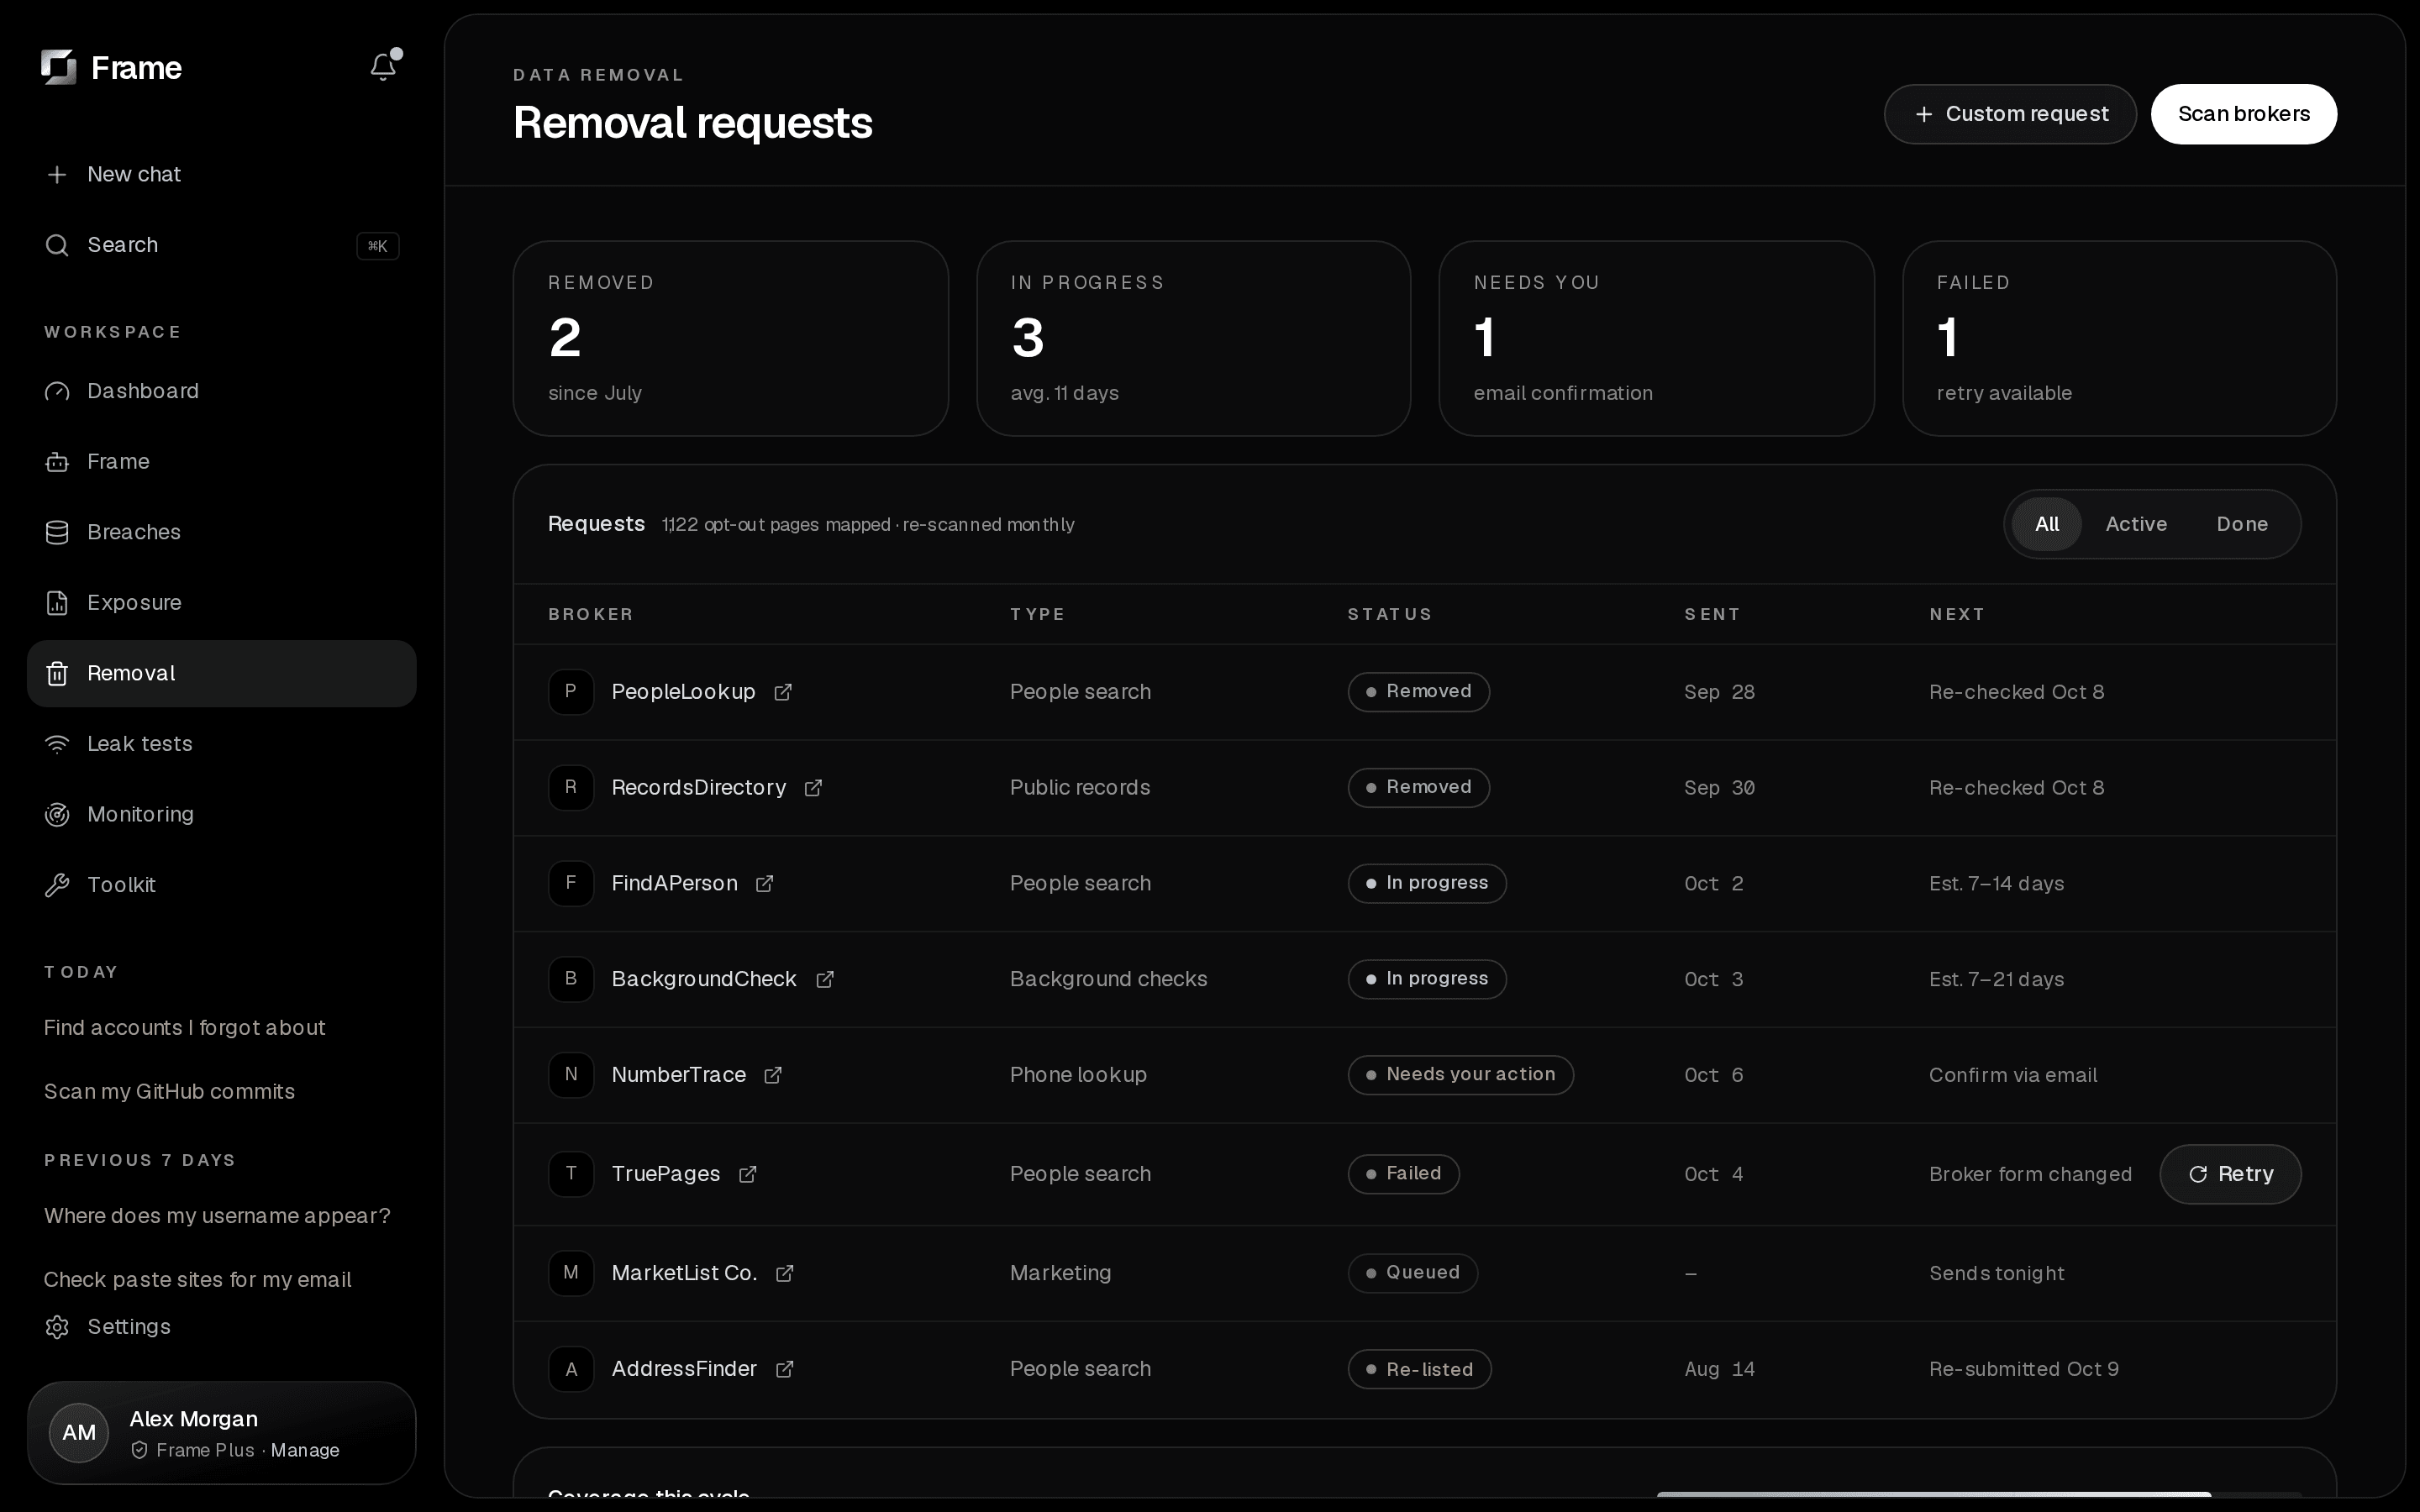The width and height of the screenshot is (2420, 1512).
Task: Open chat 'Where does my username appear?'
Action: 217,1216
